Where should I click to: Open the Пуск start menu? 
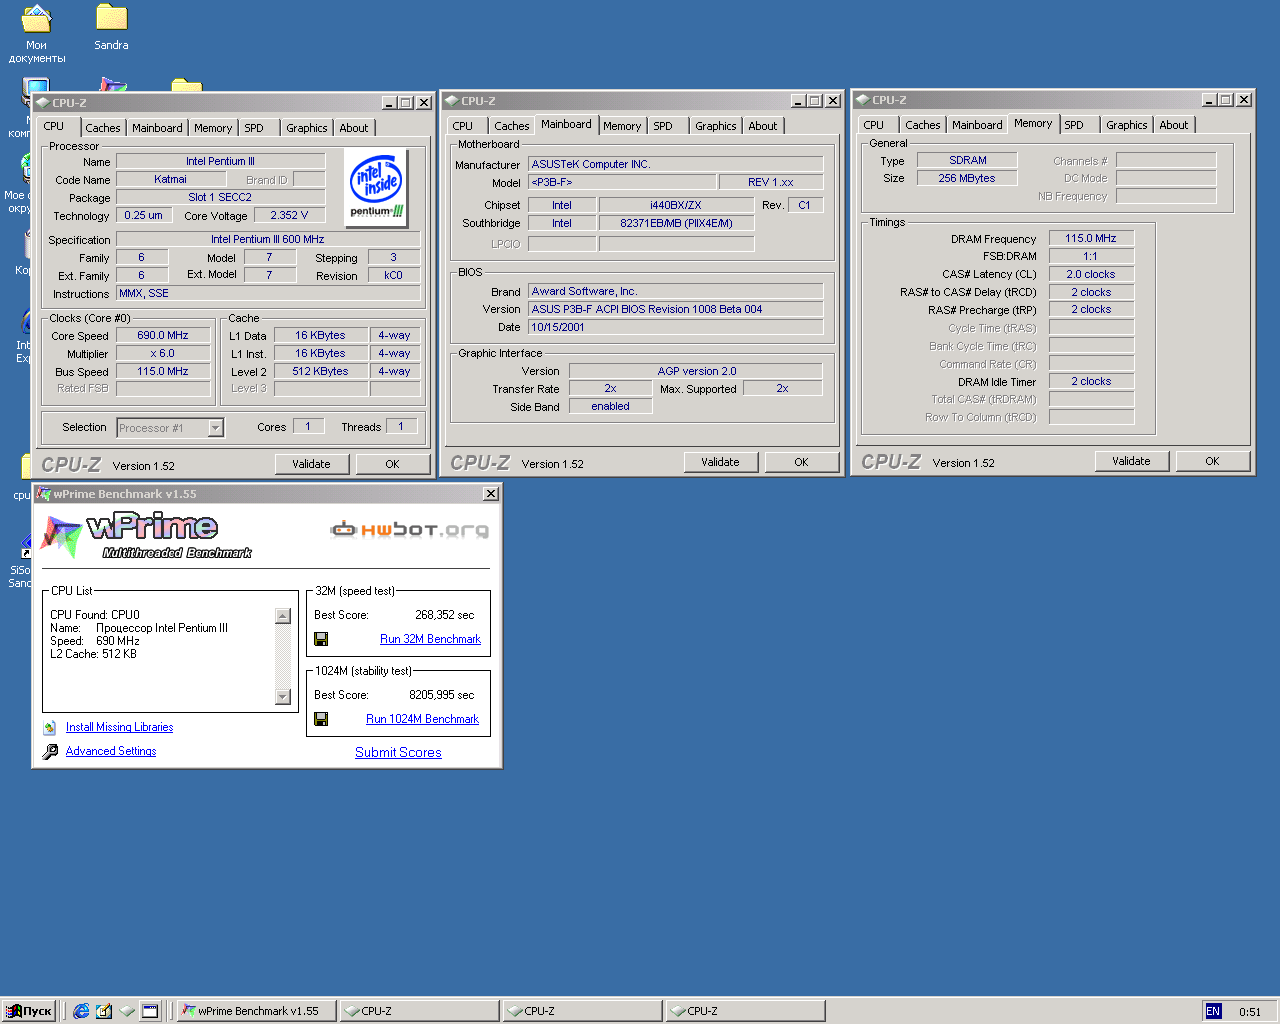coord(28,1011)
